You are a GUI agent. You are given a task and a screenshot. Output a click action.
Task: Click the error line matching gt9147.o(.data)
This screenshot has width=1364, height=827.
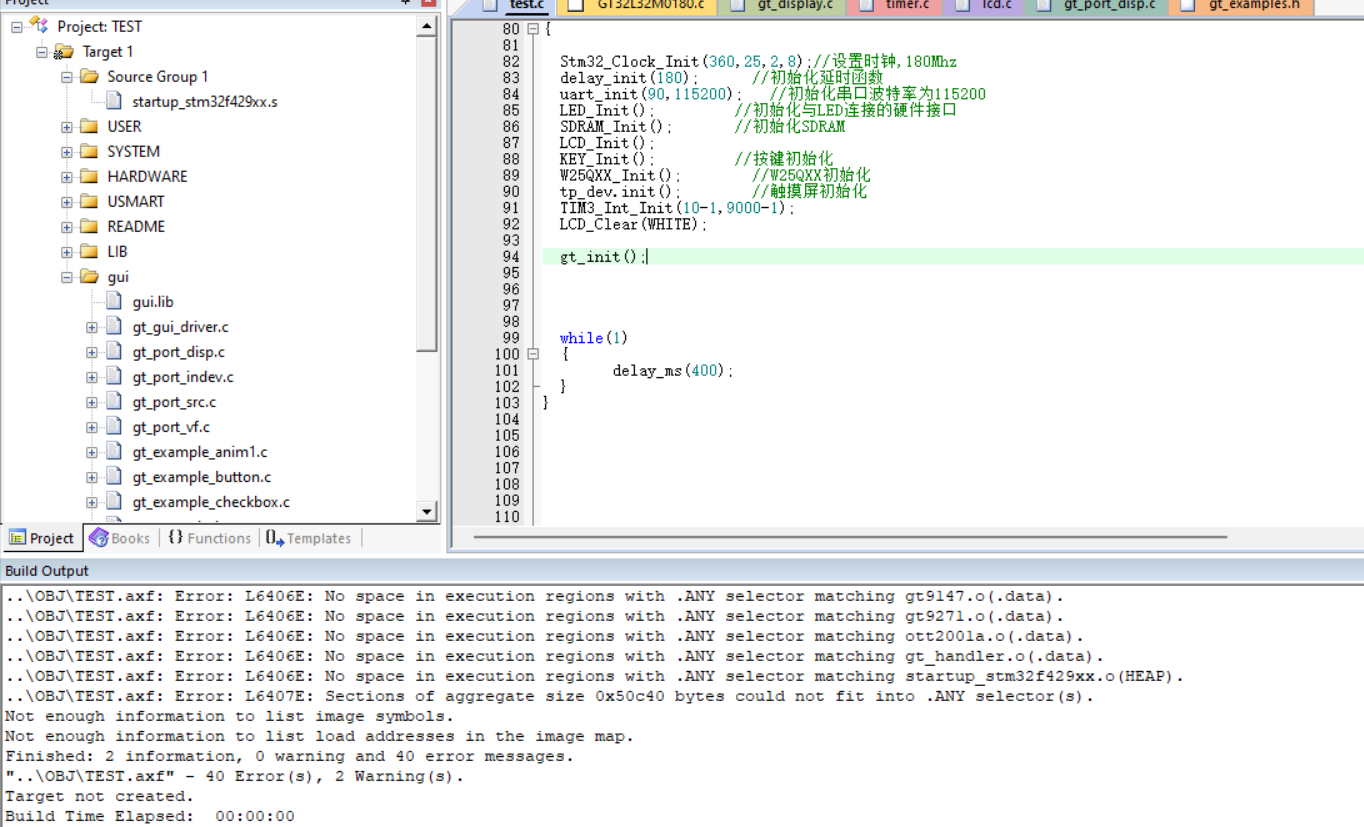pyautogui.click(x=534, y=596)
